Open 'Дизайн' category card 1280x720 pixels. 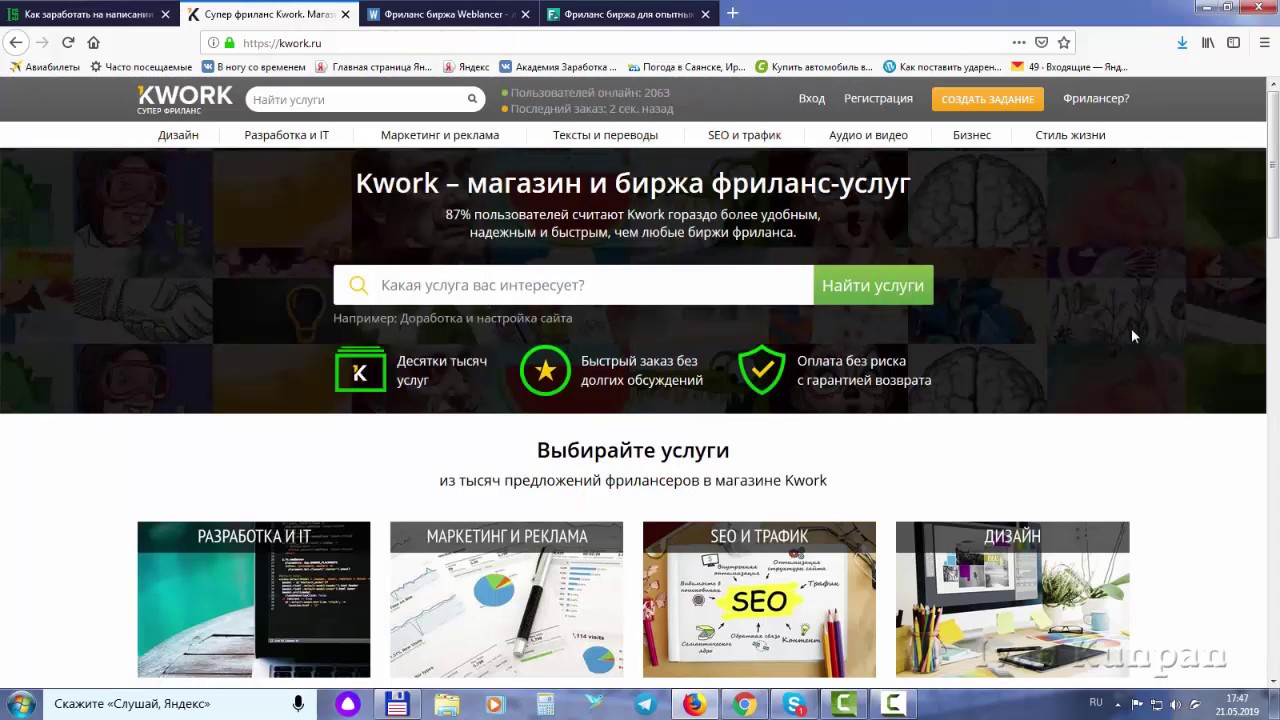(x=1012, y=599)
